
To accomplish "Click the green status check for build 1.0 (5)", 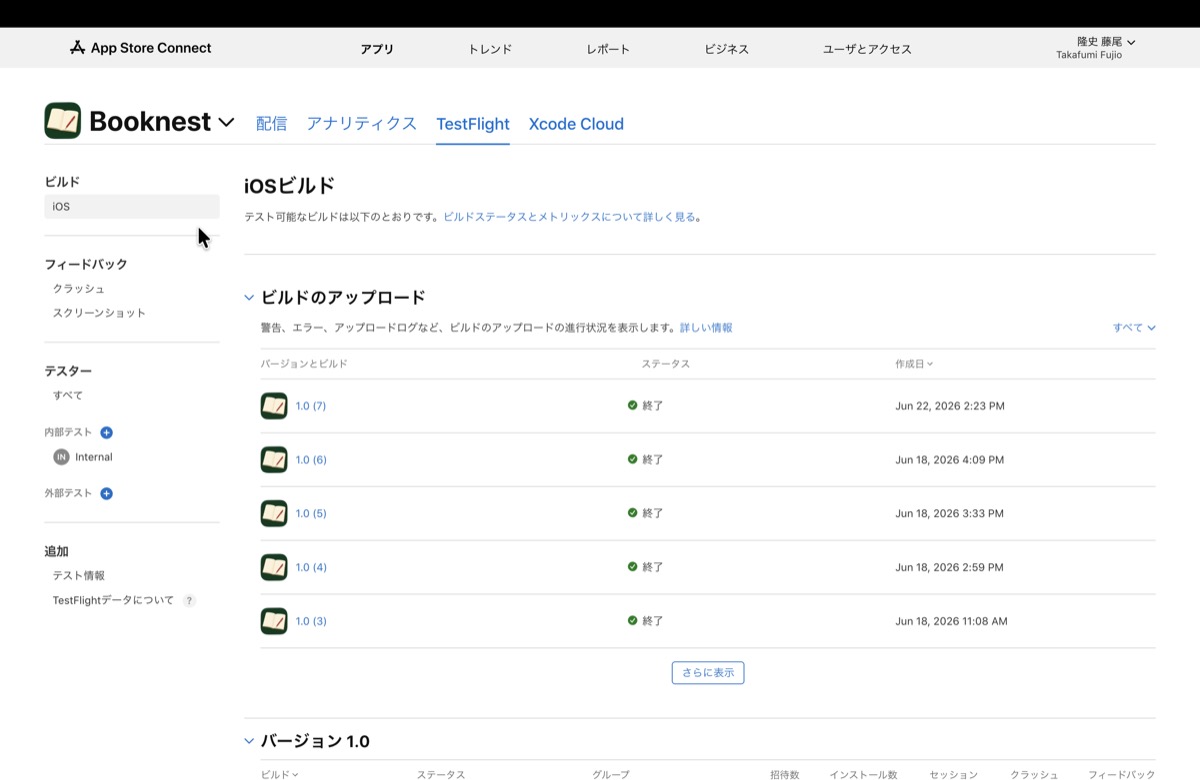I will point(632,513).
